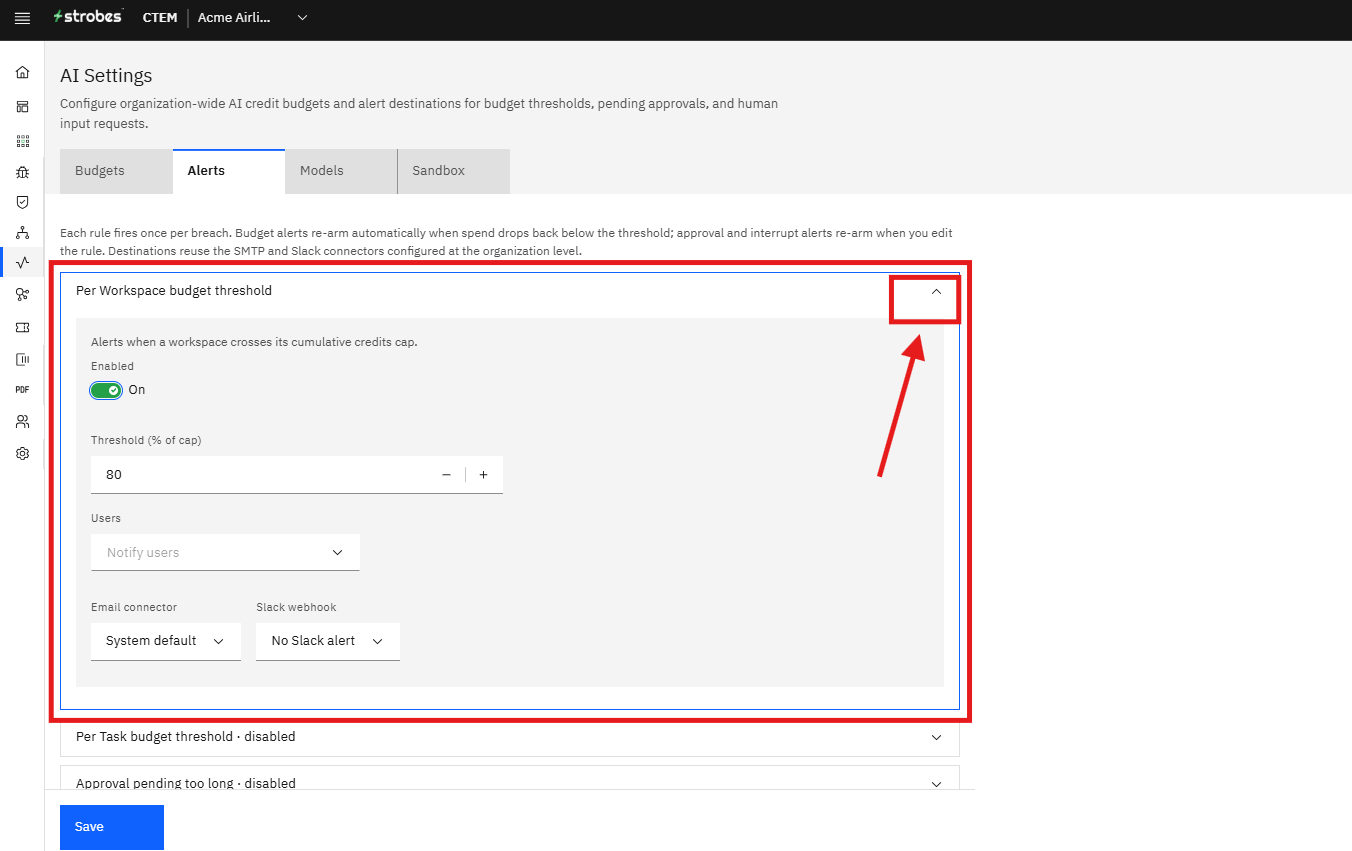Screen dimensions: 1352x851
Task: Open the users sidebar icon
Action: [22, 421]
